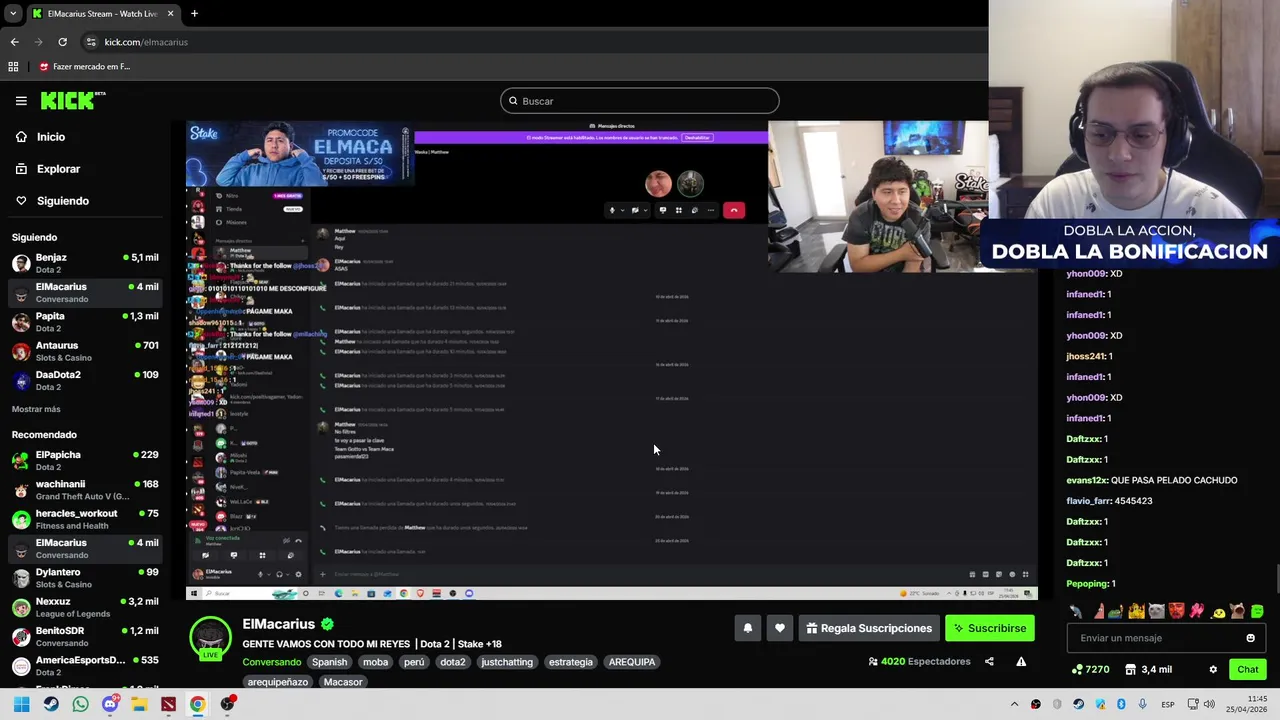Open Steam from the taskbar
Viewport: 1280px width, 720px height.
pos(51,704)
